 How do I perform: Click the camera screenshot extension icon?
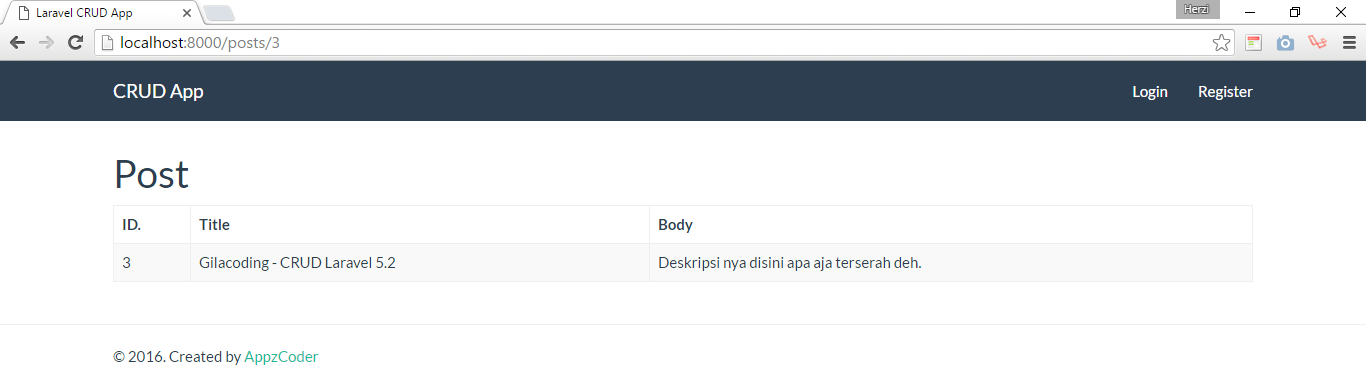[x=1285, y=43]
